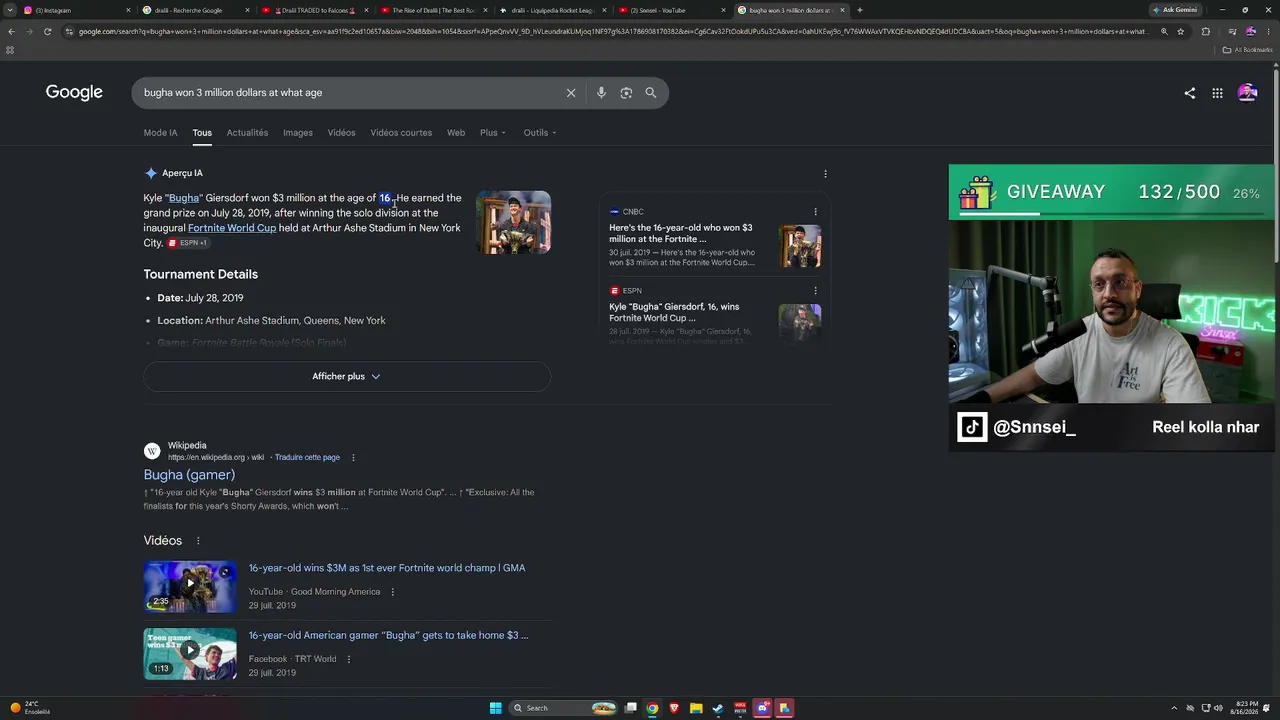Screen dimensions: 1280x720
Task: Open options for TRT World video
Action: pos(348,659)
